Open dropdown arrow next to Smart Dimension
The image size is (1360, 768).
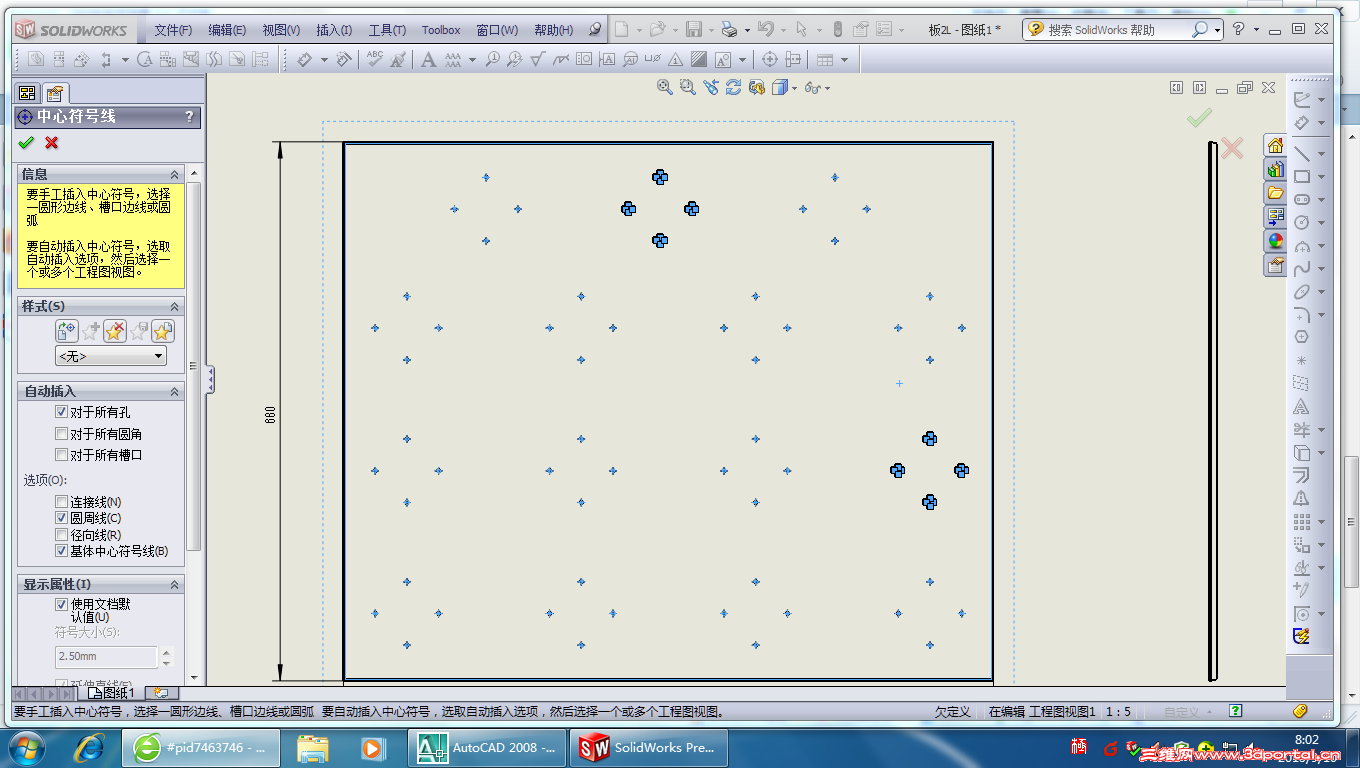324,60
